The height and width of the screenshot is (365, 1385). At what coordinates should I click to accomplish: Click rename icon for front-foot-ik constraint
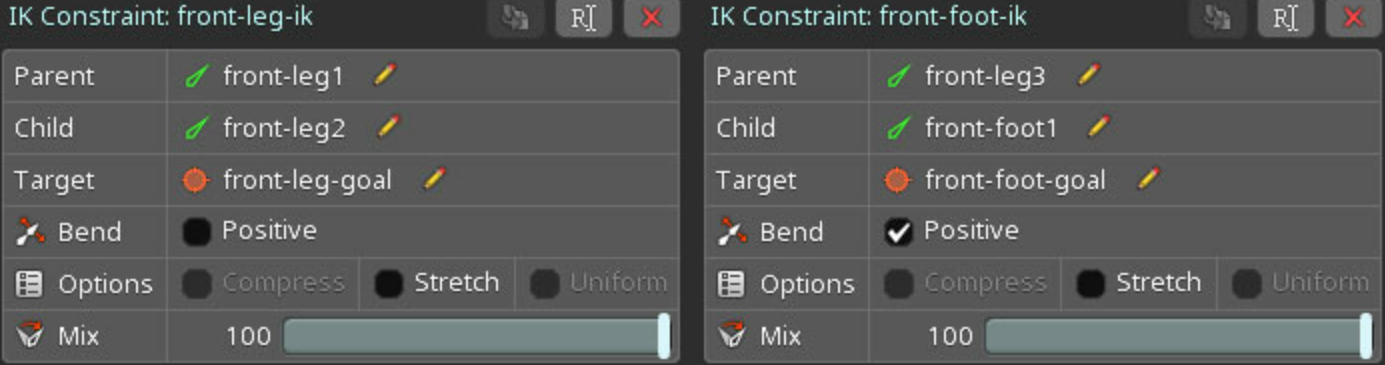coord(1285,18)
